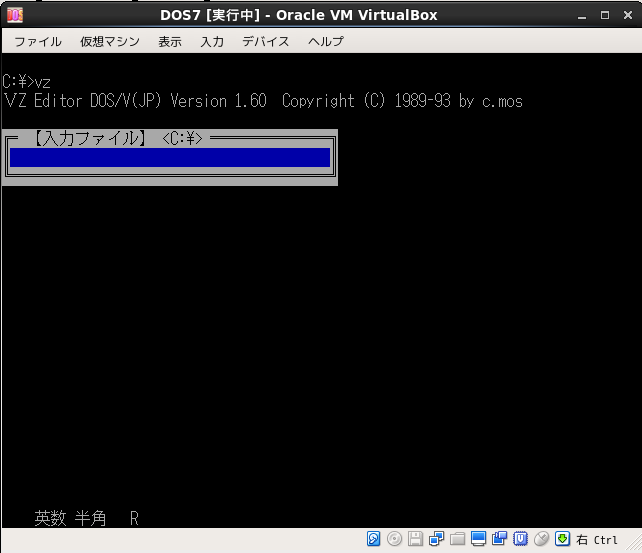
Task: Minimize the VirtualBox window
Action: point(582,16)
